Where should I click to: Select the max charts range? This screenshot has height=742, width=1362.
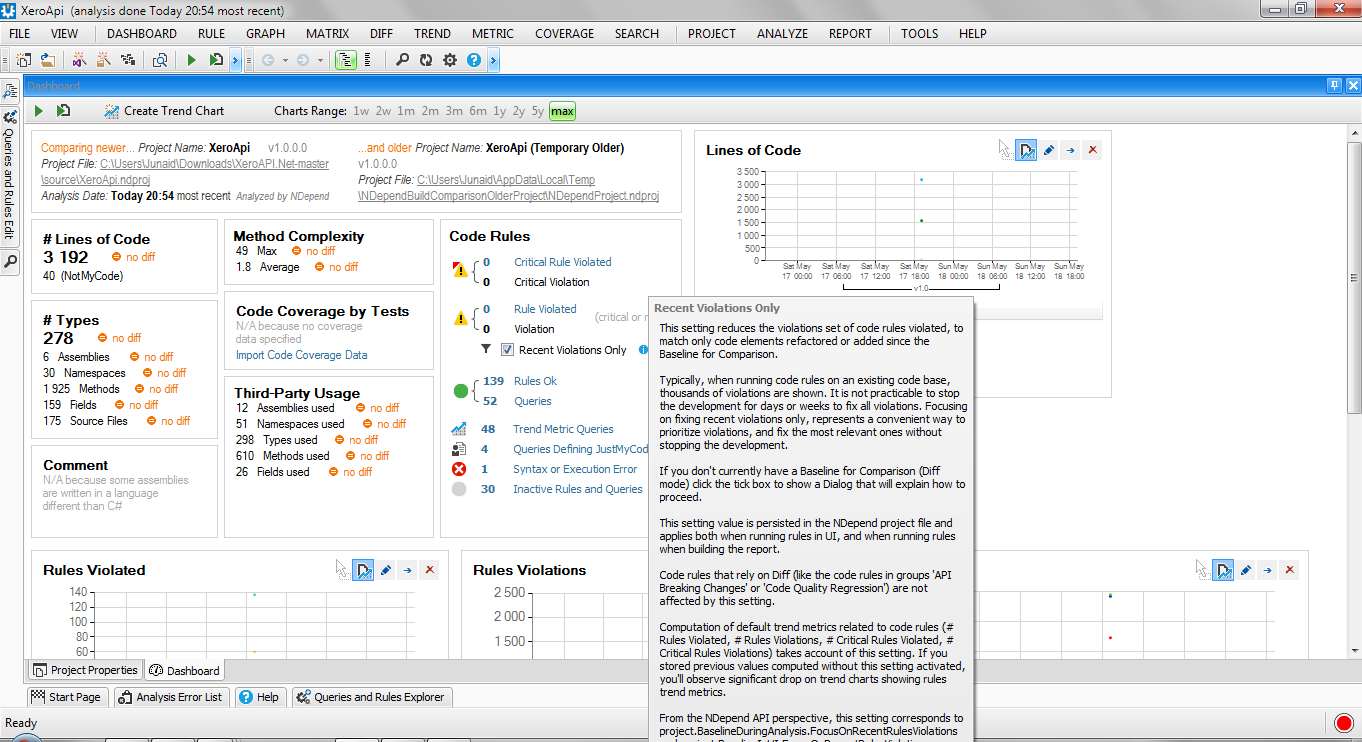(x=562, y=111)
